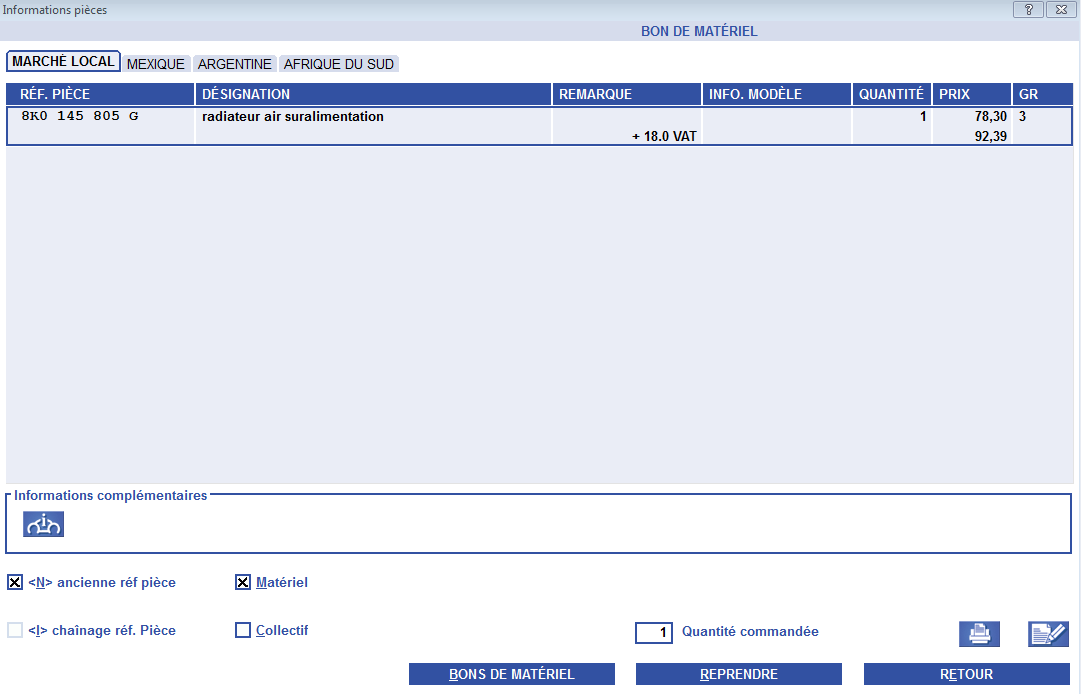
Task: Click the Quantité commandée input field
Action: (x=654, y=633)
